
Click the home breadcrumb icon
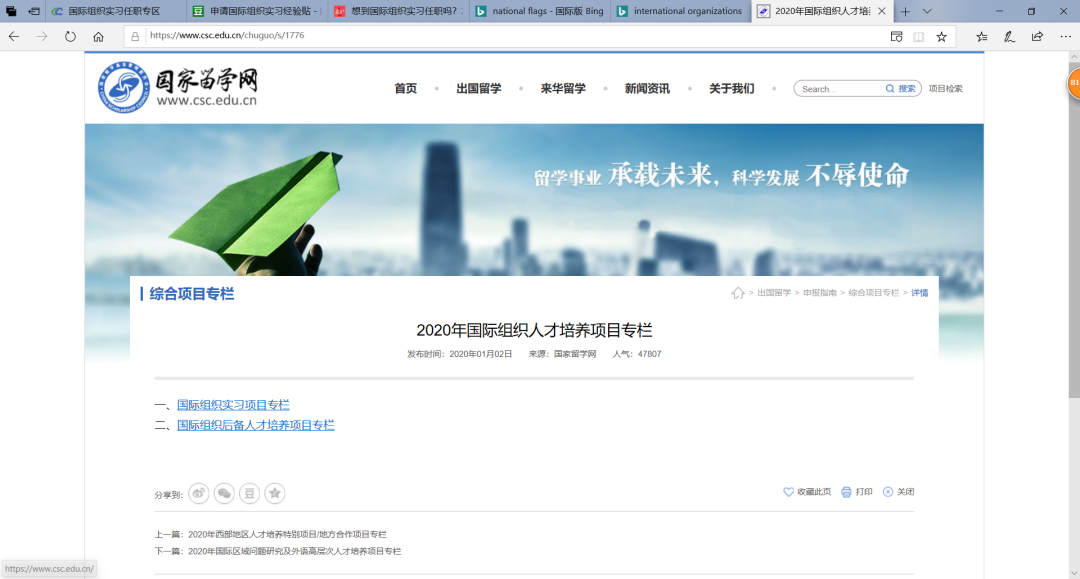[x=738, y=293]
